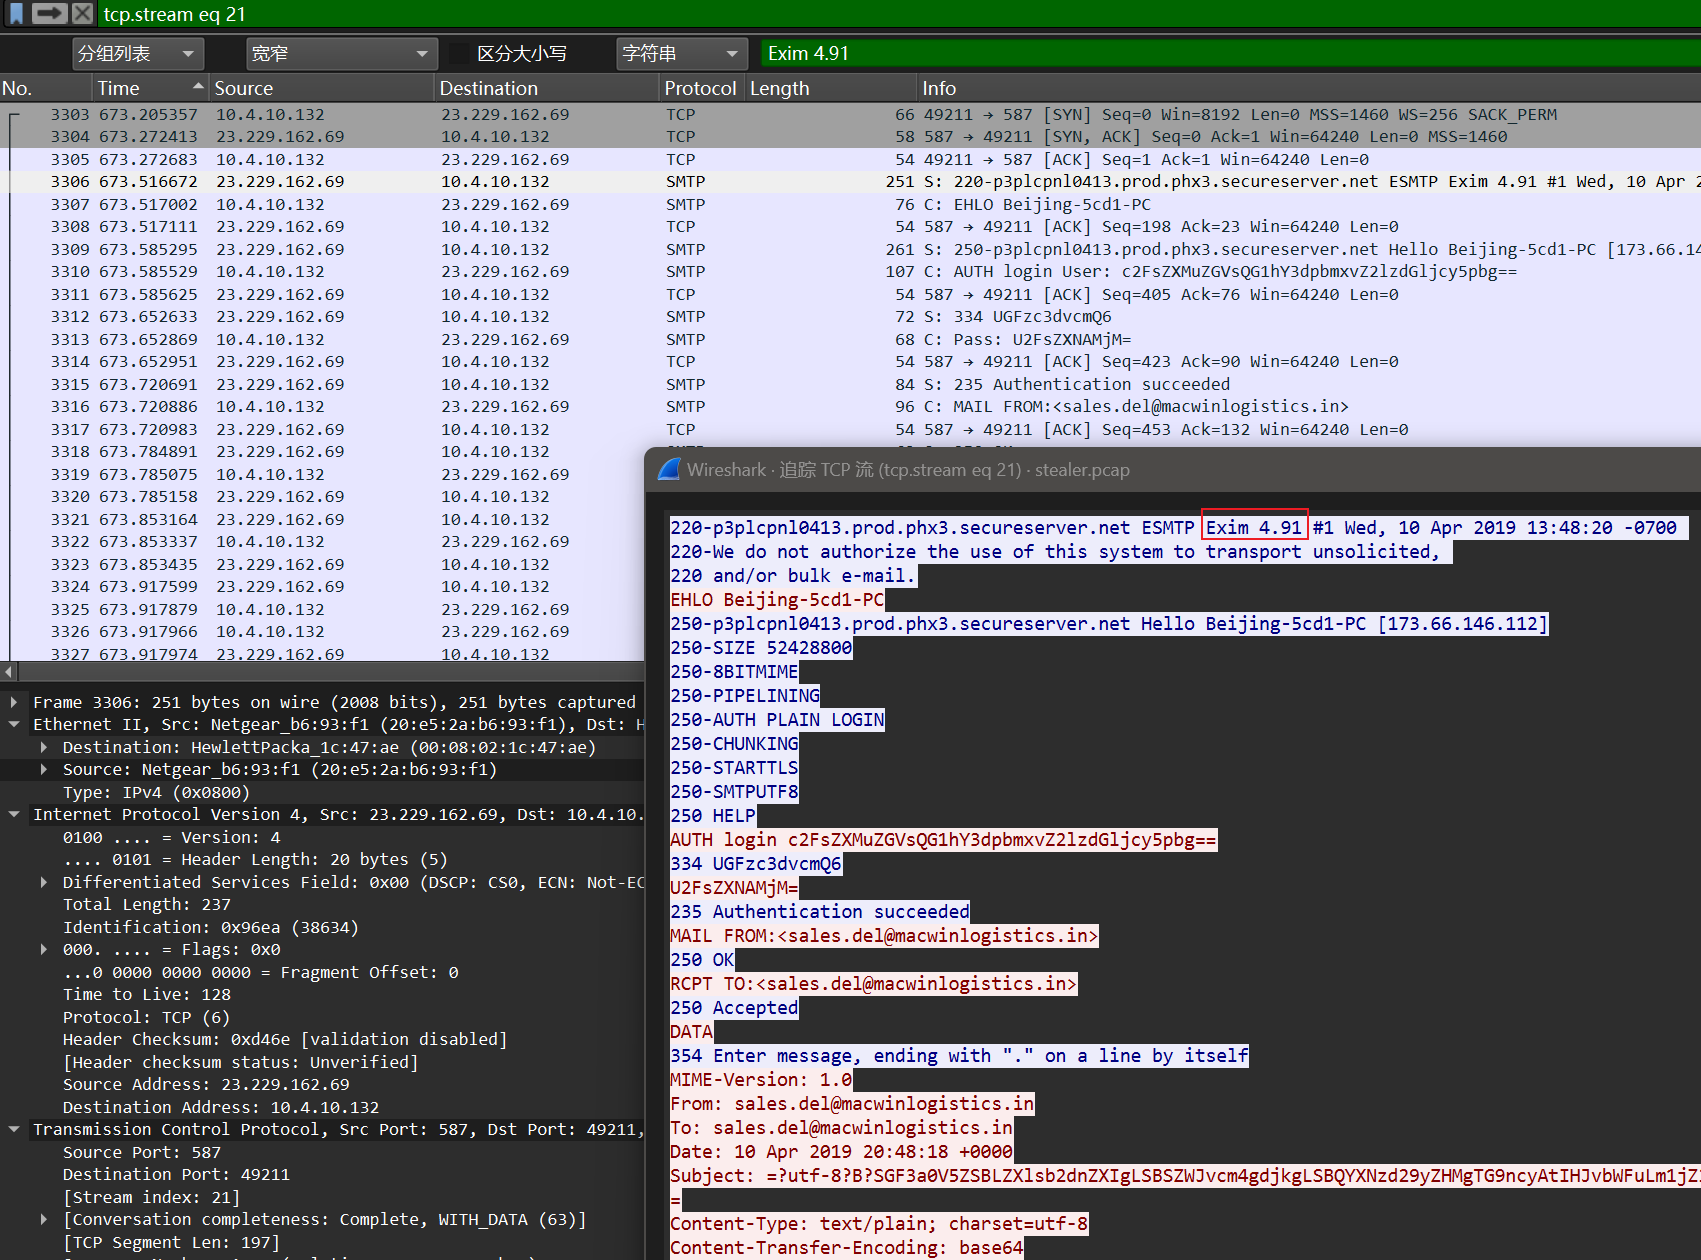Open the 字符串 search type dropdown
This screenshot has height=1260, width=1701.
tap(683, 53)
